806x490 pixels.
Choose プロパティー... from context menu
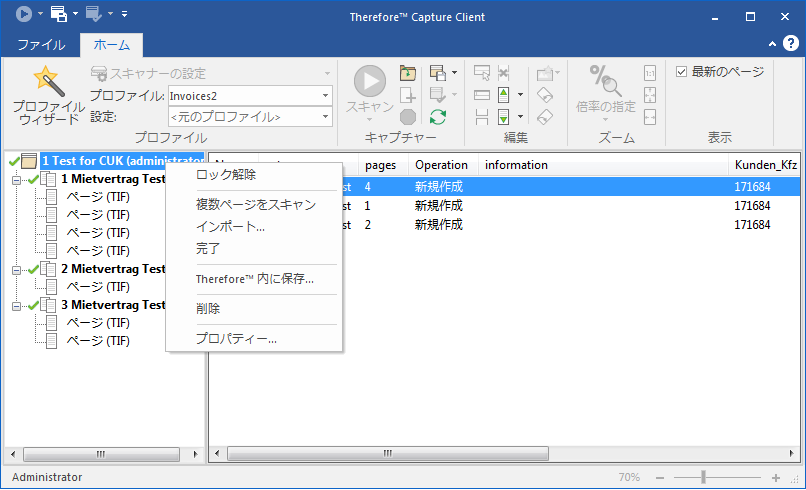coord(254,339)
